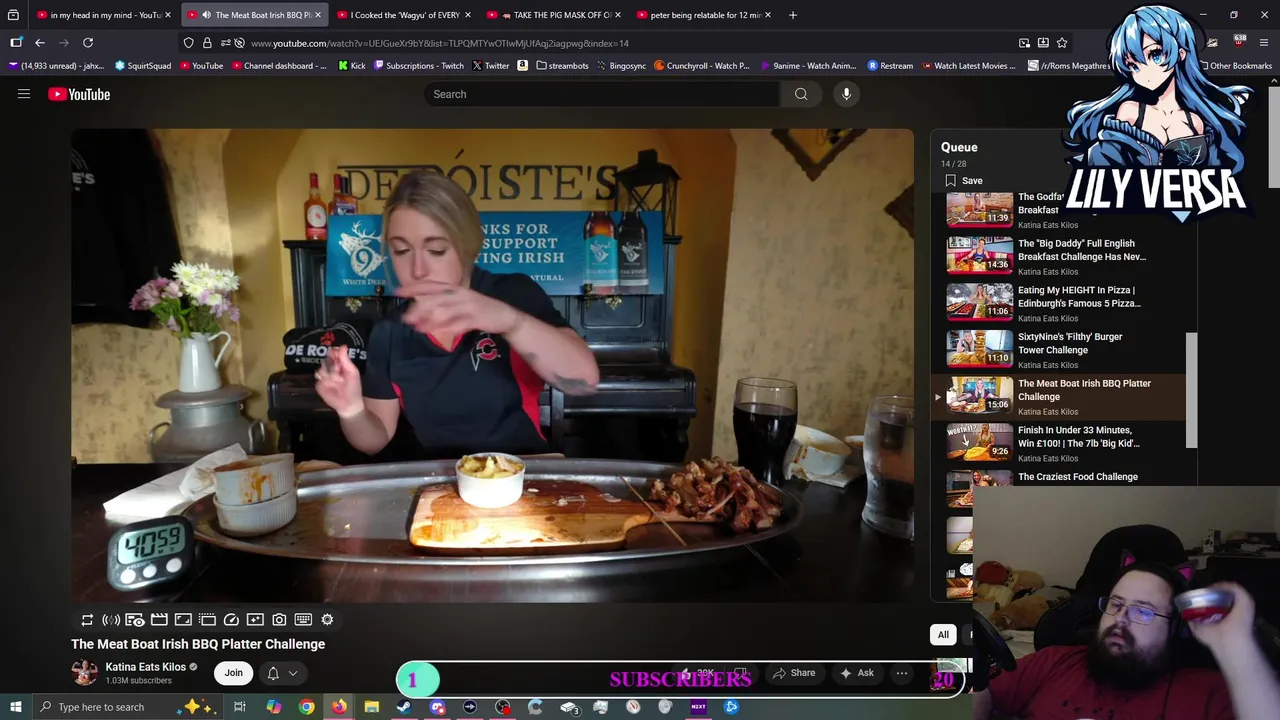
Task: Save the queue with the Save button
Action: click(963, 181)
